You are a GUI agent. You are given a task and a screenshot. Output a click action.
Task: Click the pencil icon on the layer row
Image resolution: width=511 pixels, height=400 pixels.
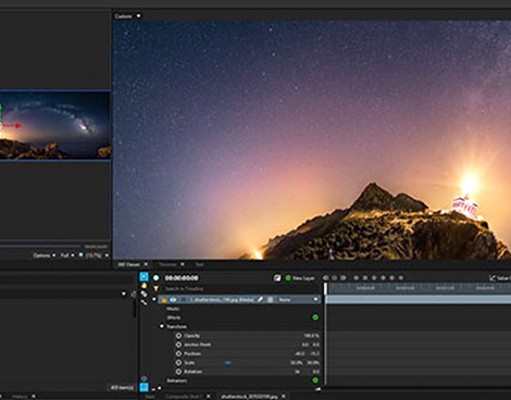pyautogui.click(x=260, y=299)
